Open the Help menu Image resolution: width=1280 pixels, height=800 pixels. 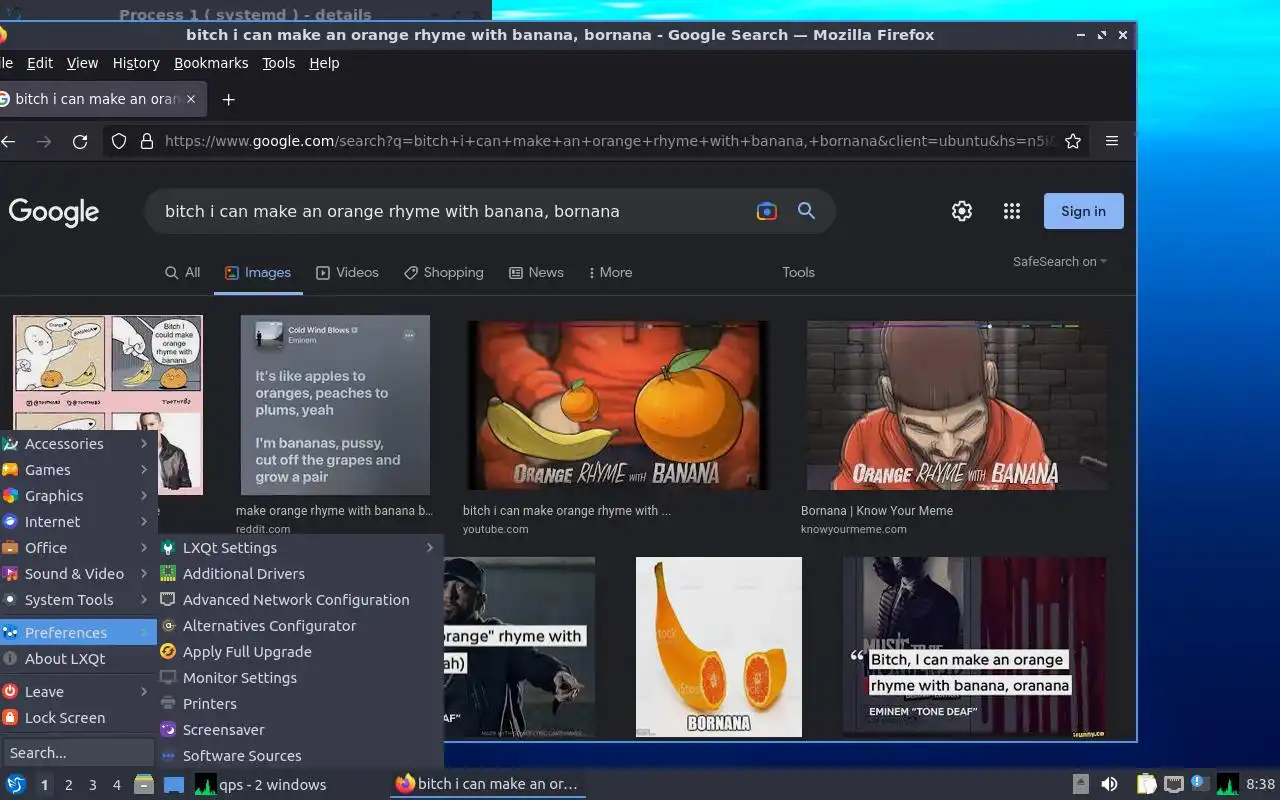pos(324,63)
